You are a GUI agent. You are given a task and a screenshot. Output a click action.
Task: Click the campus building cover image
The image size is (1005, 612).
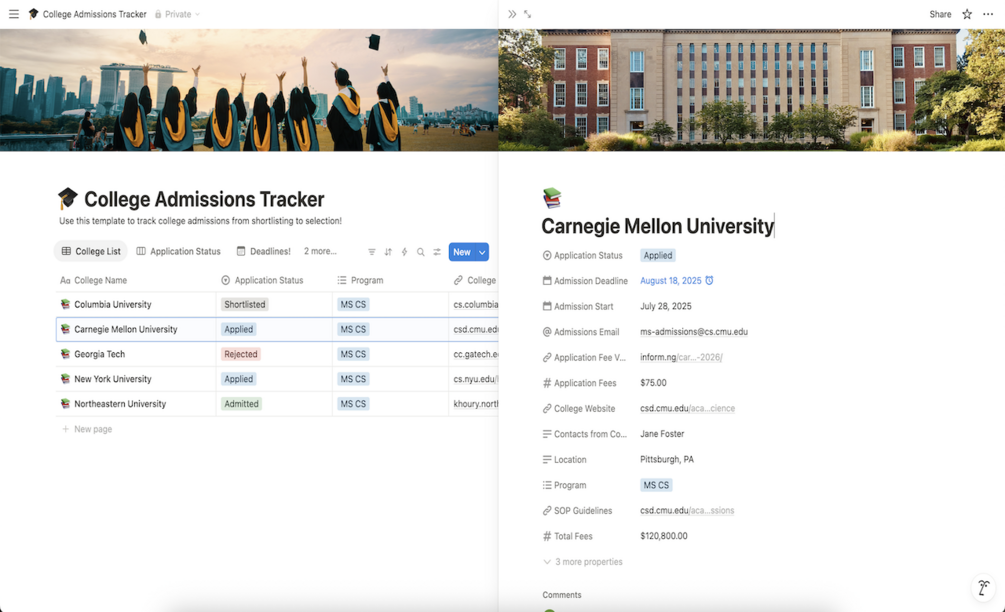point(752,90)
